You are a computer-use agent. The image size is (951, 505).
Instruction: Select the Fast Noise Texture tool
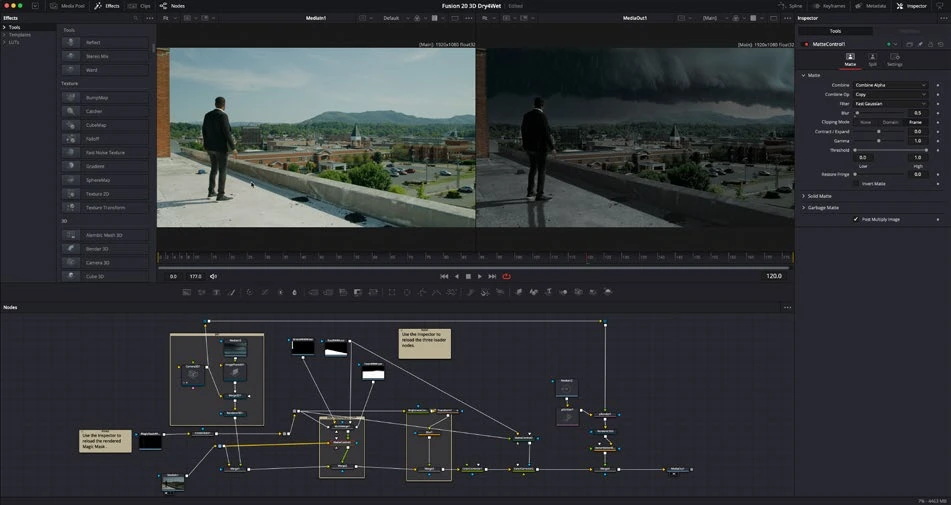[105, 152]
